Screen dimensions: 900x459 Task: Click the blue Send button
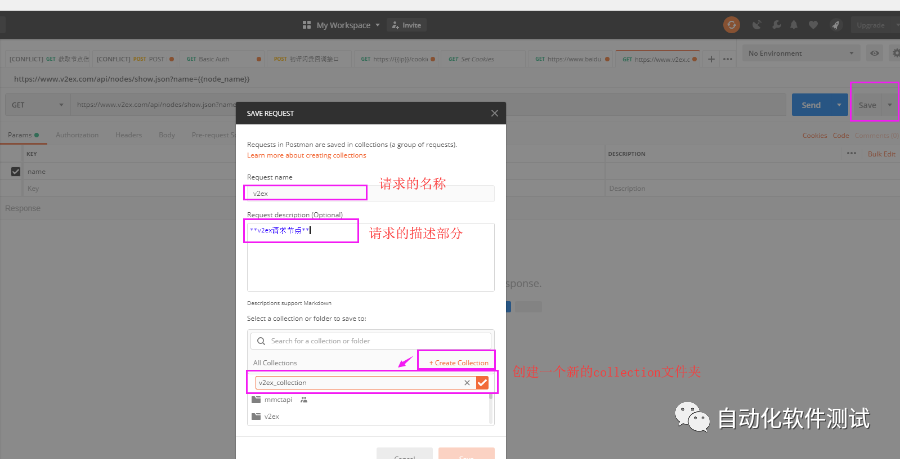tap(811, 105)
